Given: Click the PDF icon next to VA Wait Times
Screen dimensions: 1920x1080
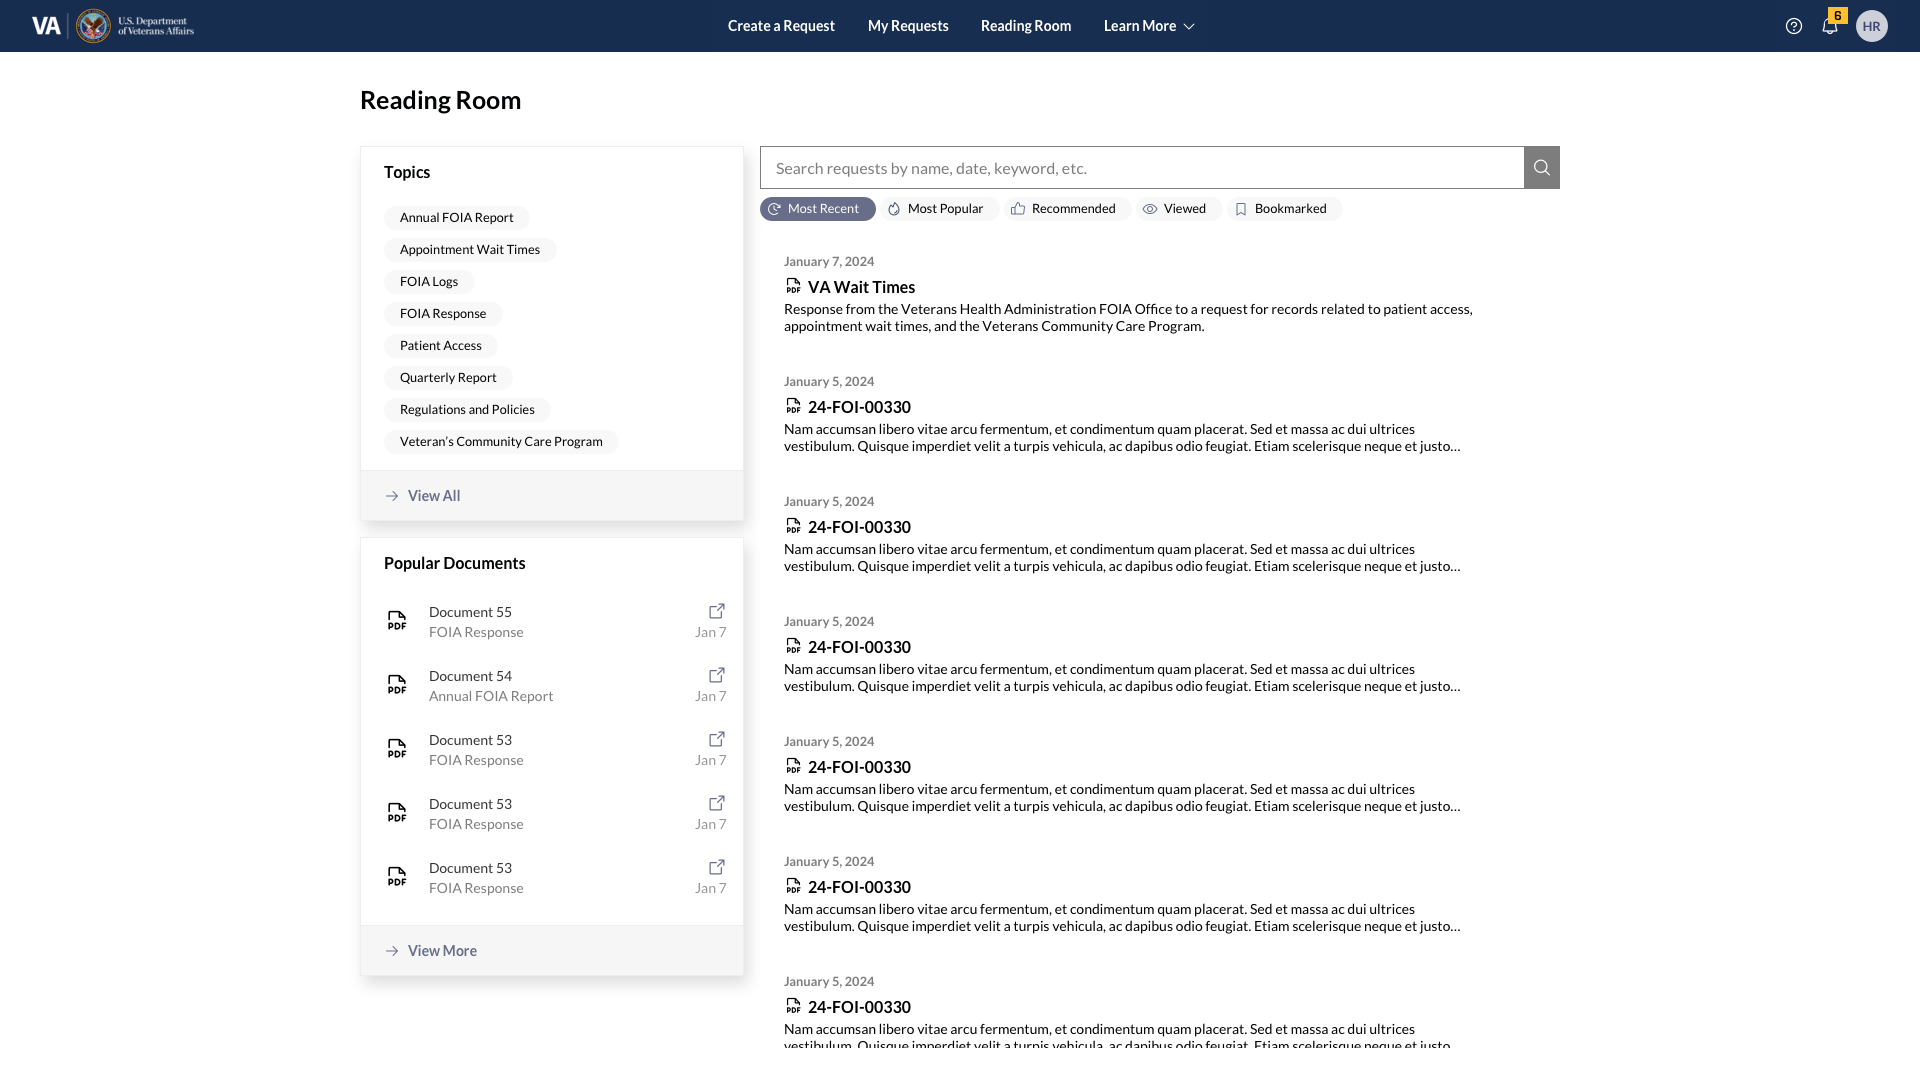Looking at the screenshot, I should click(792, 286).
